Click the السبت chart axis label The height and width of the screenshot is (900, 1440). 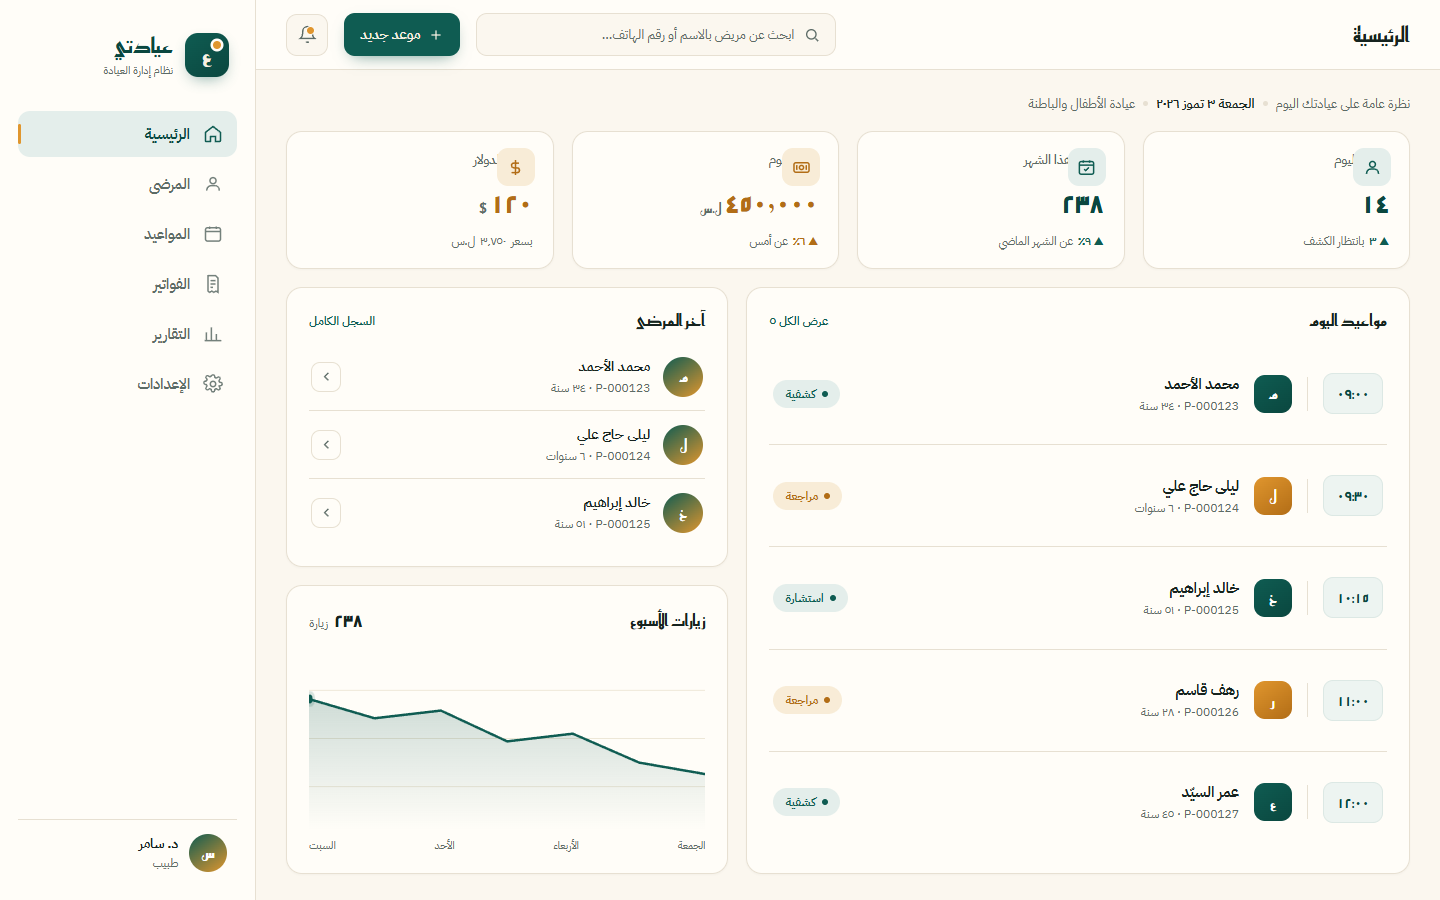click(x=322, y=846)
